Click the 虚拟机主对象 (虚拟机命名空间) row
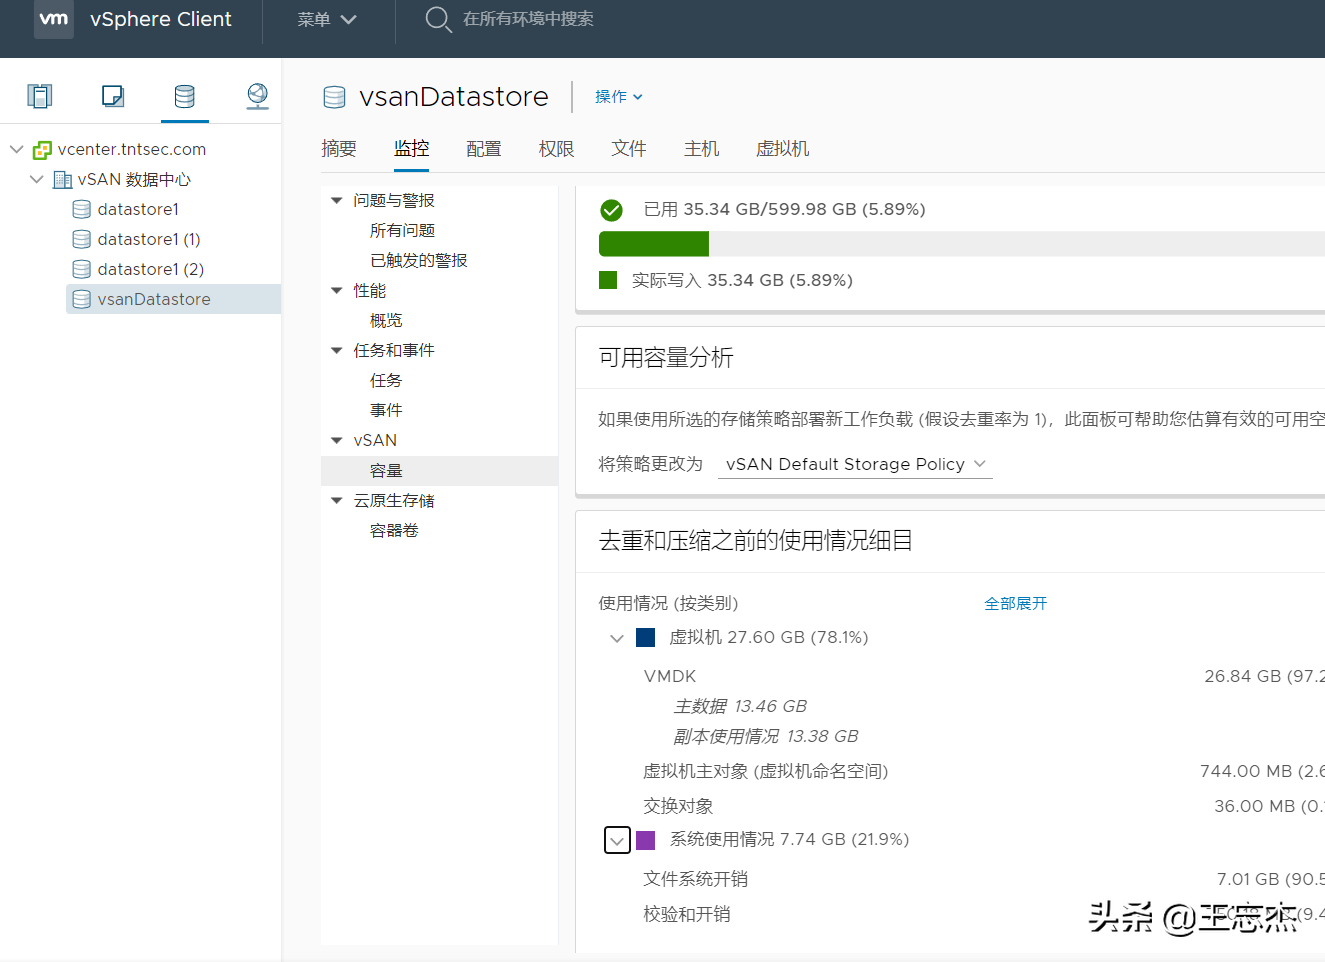This screenshot has width=1325, height=962. click(766, 771)
